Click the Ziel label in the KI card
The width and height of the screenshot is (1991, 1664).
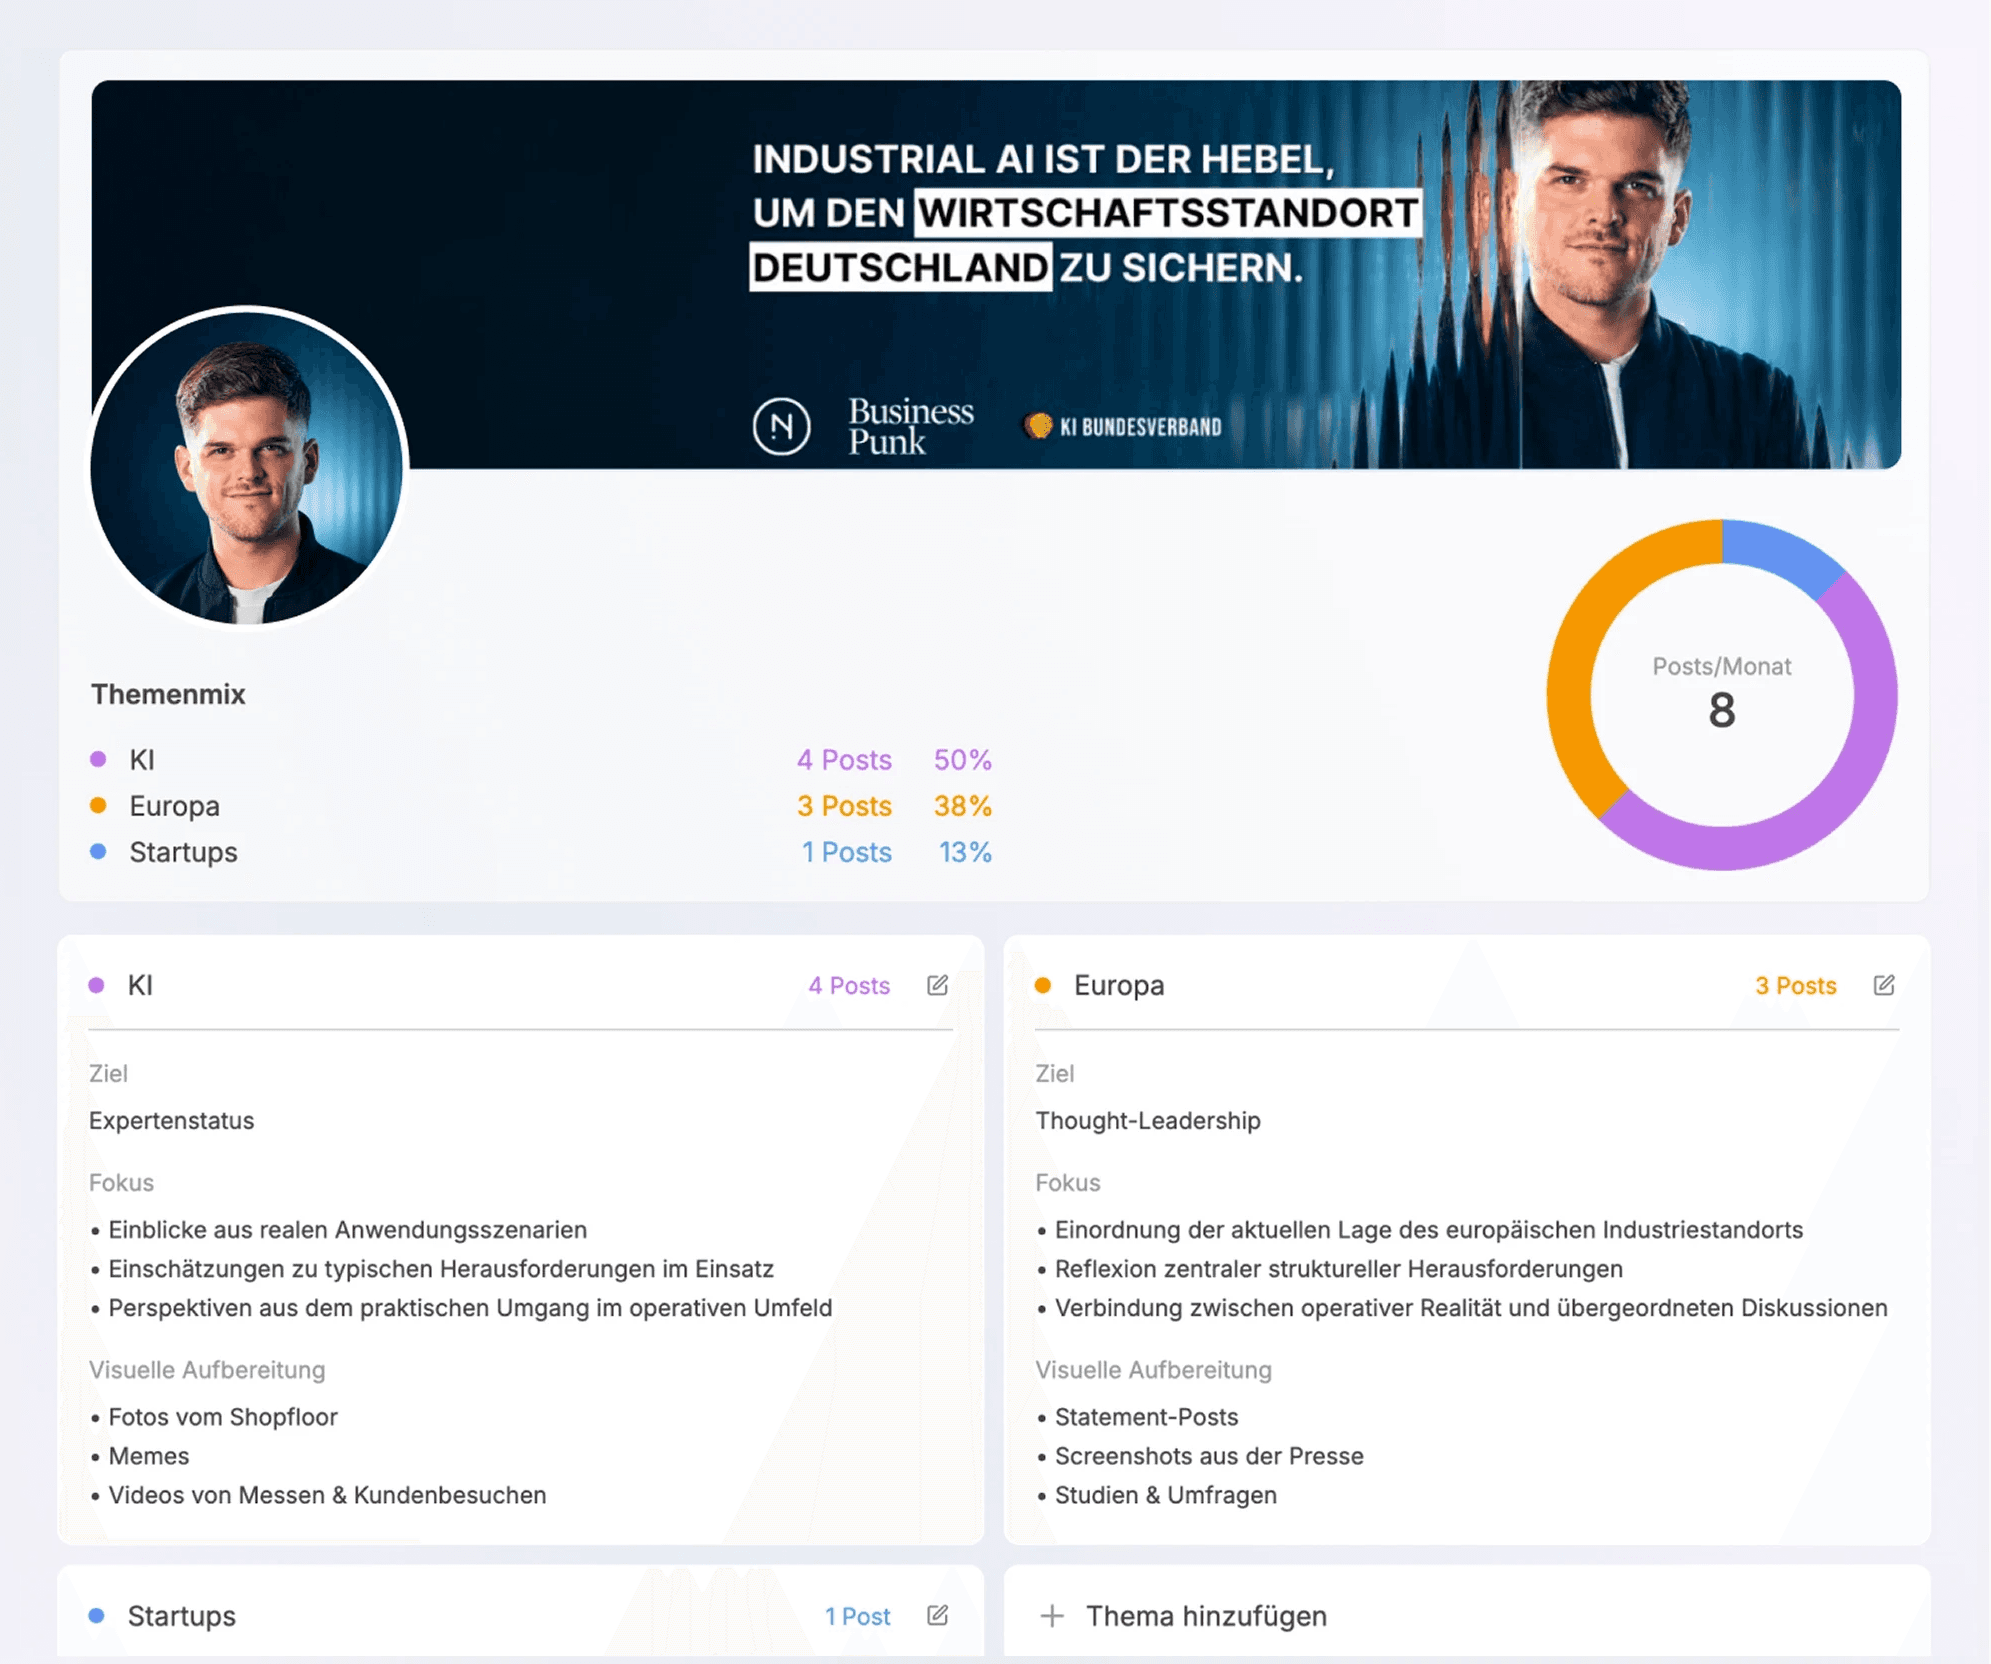[x=108, y=1073]
